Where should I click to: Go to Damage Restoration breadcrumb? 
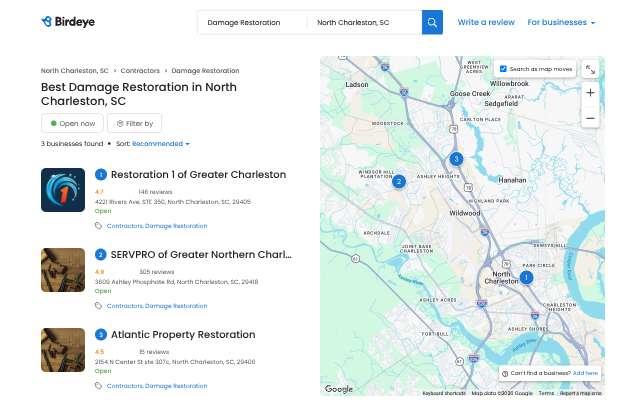(205, 71)
